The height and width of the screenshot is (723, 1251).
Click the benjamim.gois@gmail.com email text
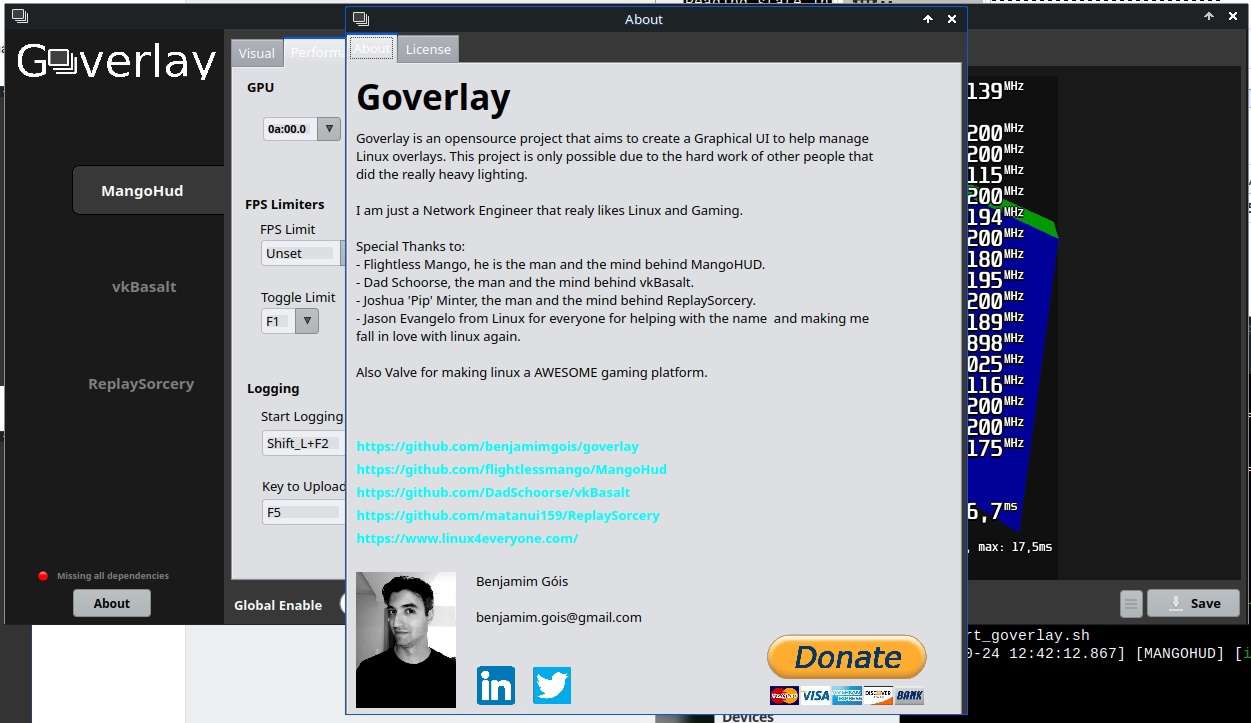pyautogui.click(x=559, y=617)
